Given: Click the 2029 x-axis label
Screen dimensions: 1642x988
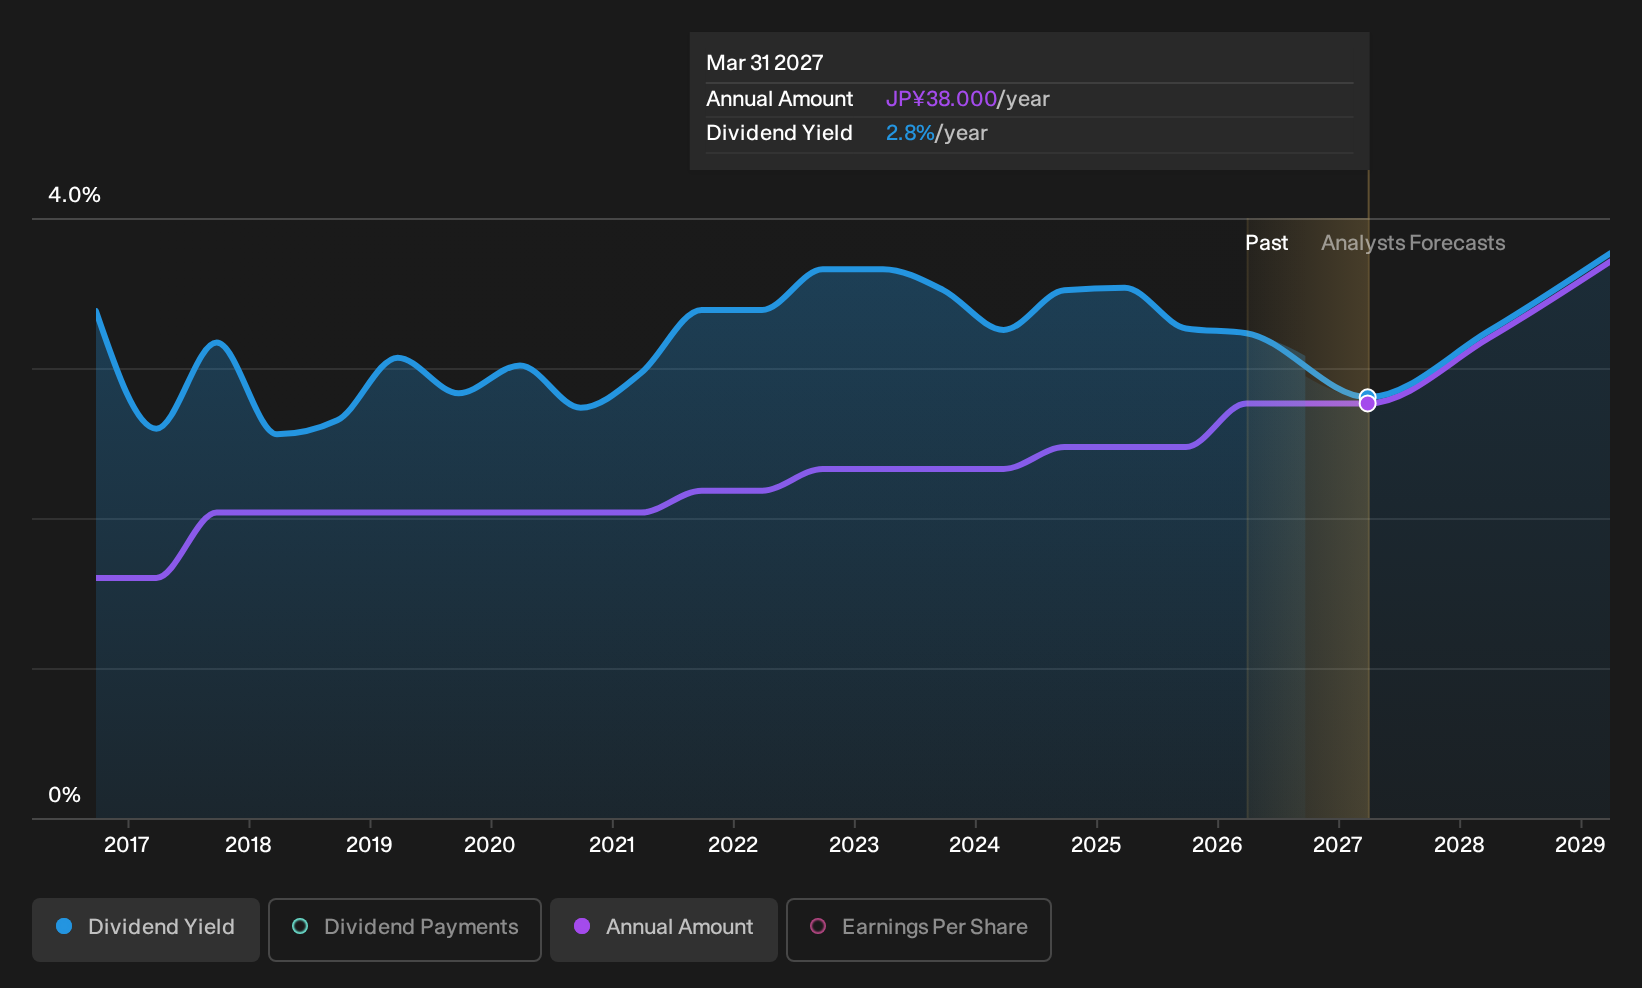Looking at the screenshot, I should tap(1580, 845).
